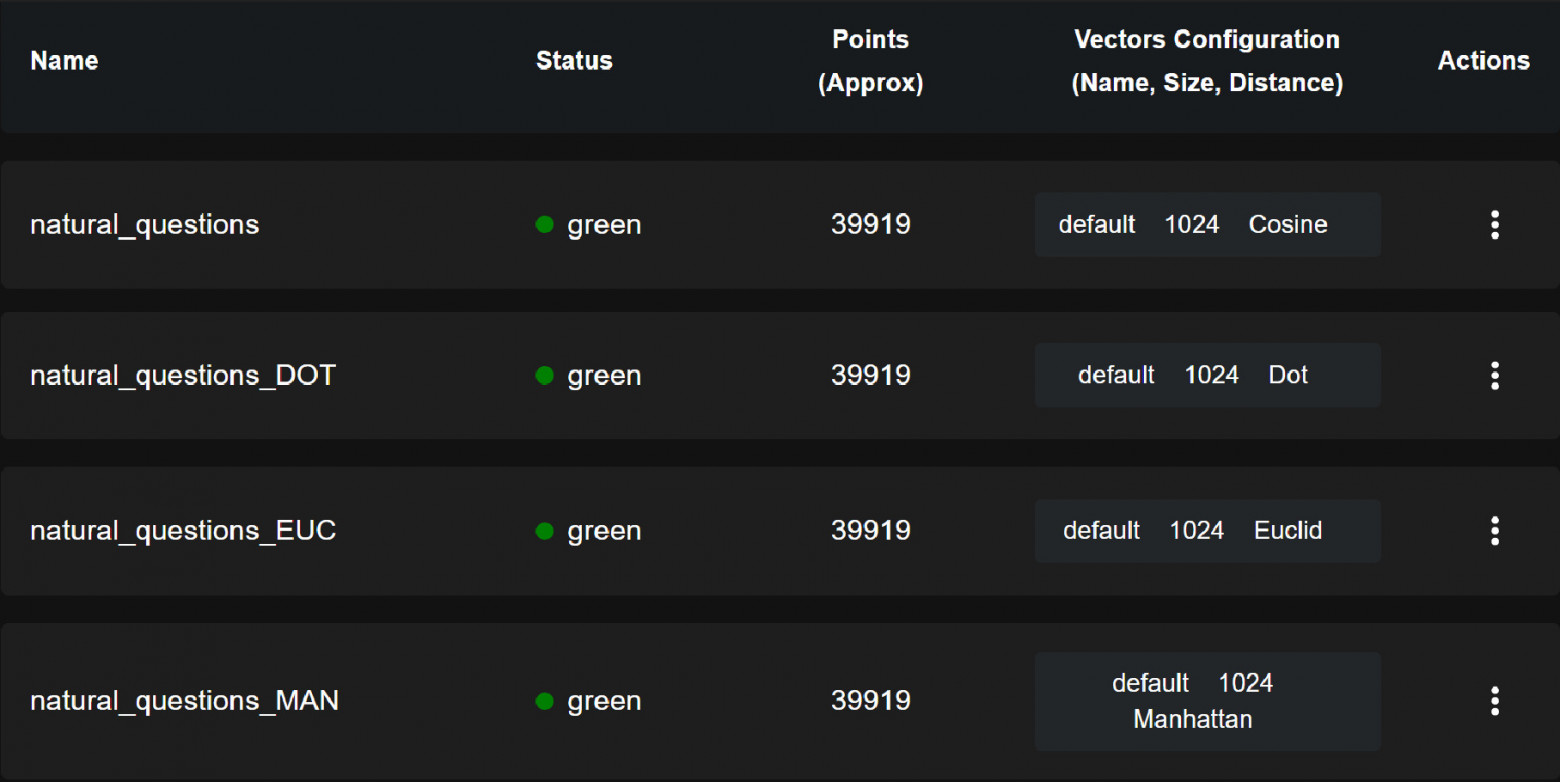Click the Cosine vector configuration chip
This screenshot has width=1560, height=782.
(1207, 225)
